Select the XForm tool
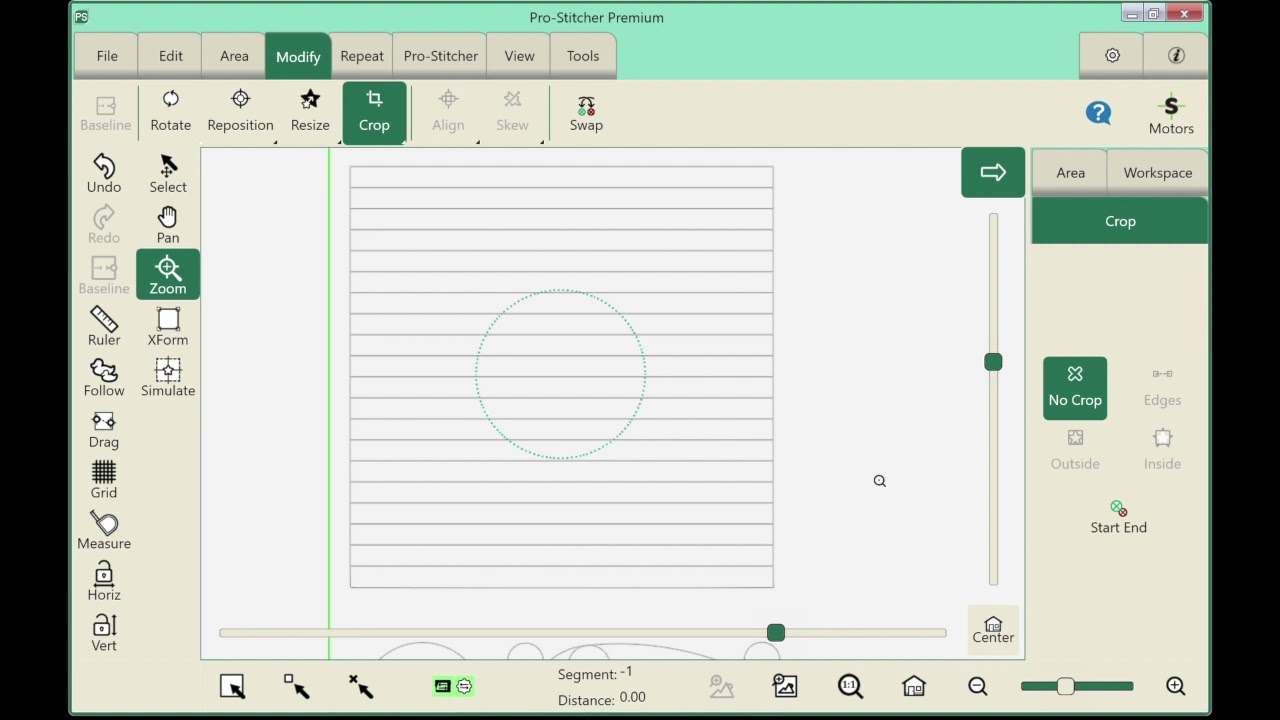Image resolution: width=1280 pixels, height=720 pixels. [168, 326]
